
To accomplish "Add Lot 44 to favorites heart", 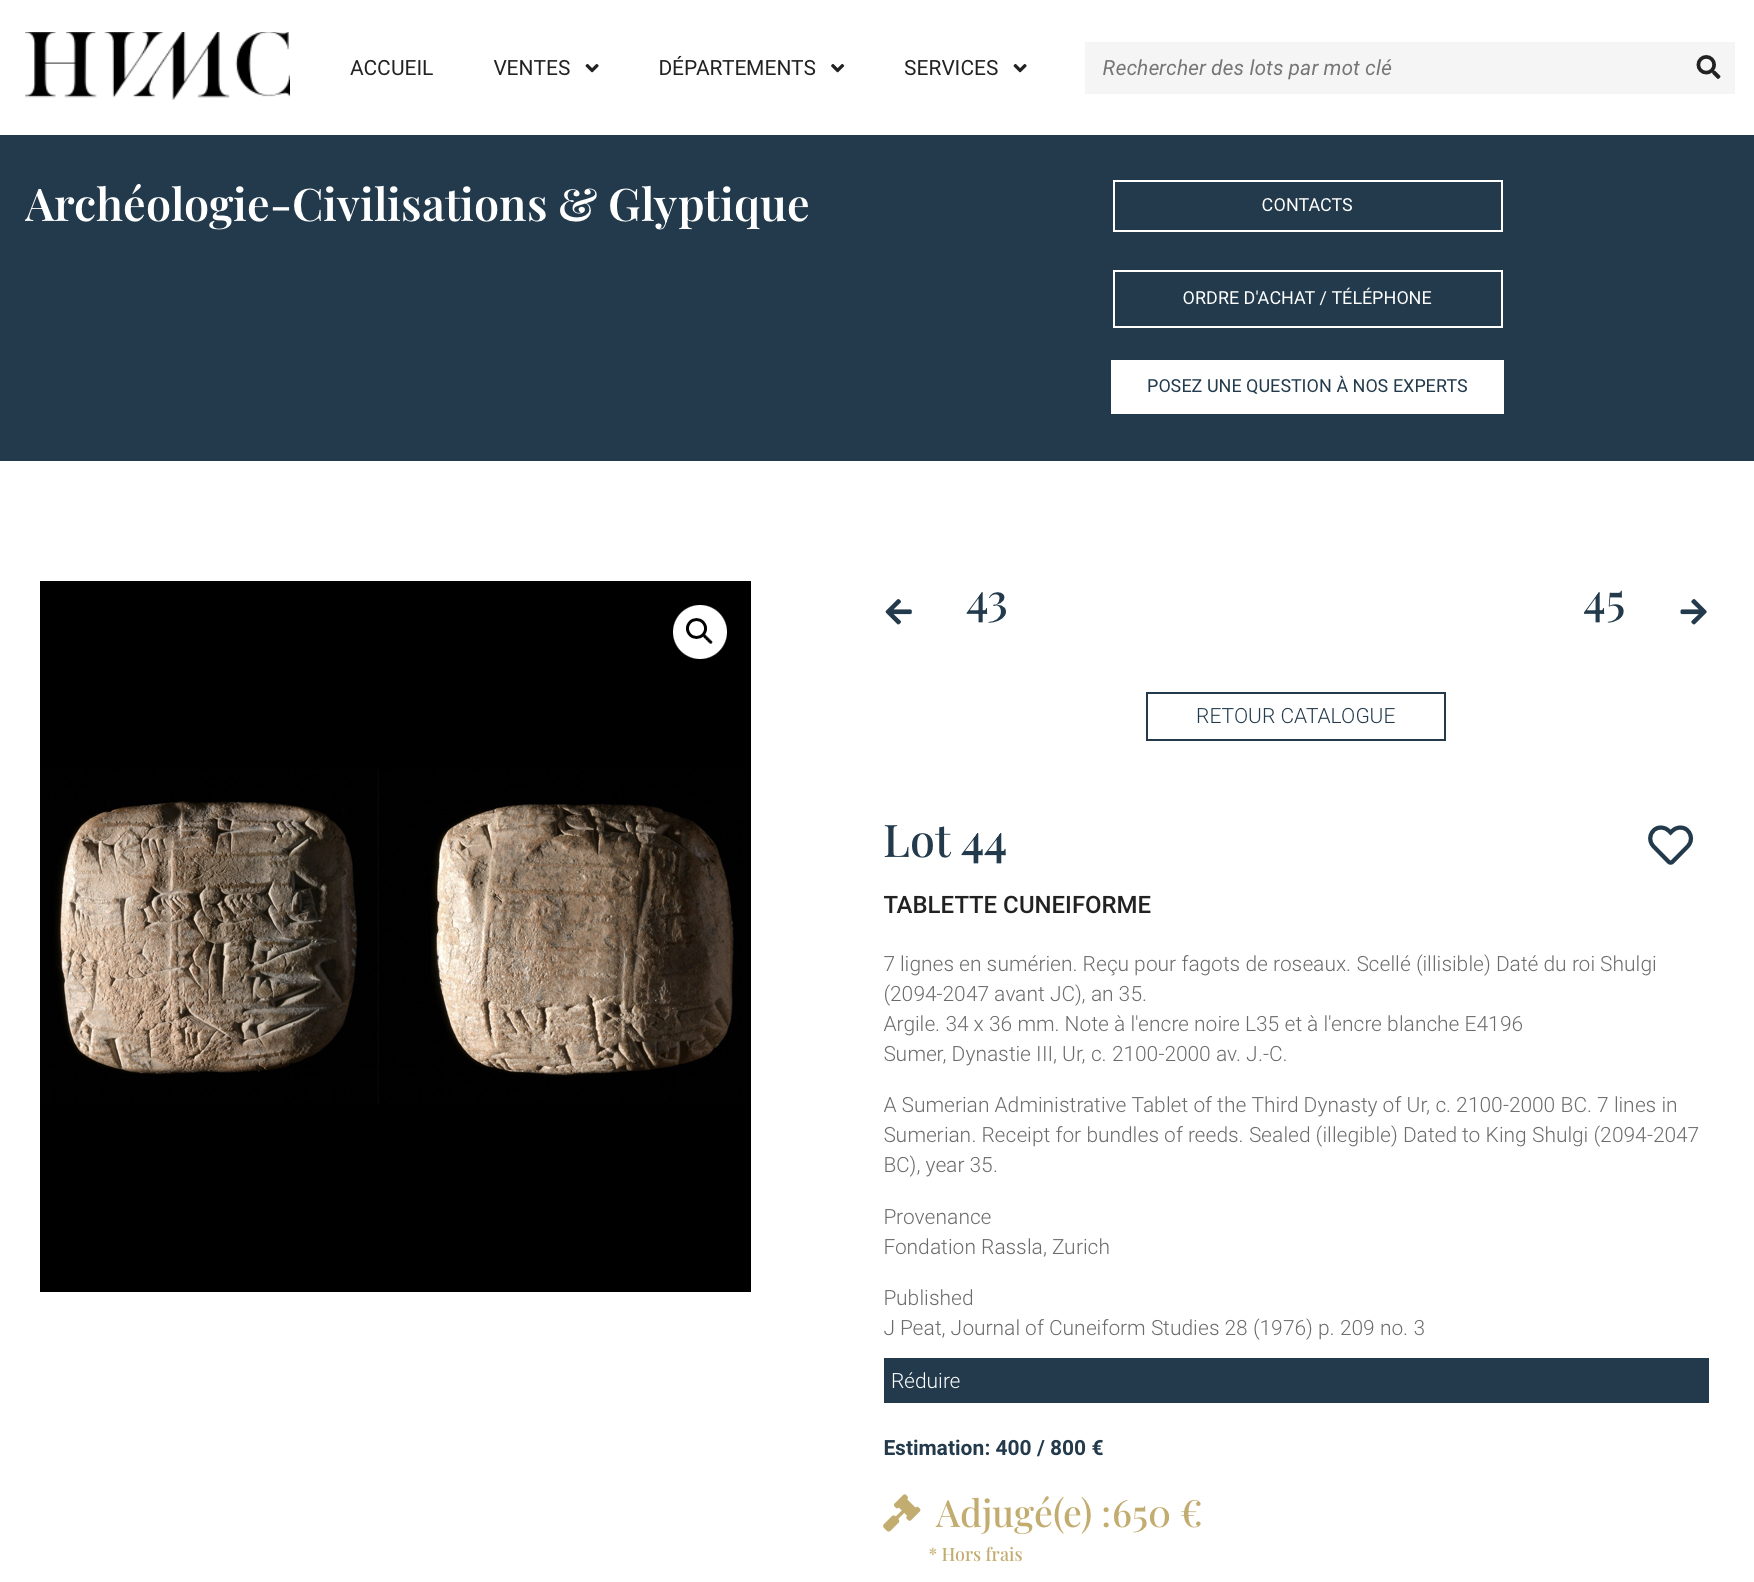I will pos(1670,845).
